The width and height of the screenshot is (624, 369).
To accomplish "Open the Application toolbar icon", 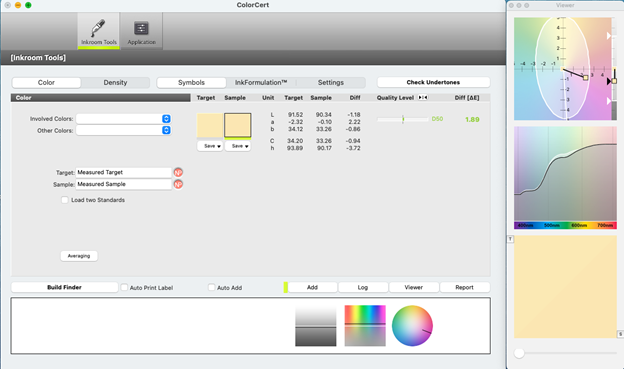I will (x=141, y=31).
